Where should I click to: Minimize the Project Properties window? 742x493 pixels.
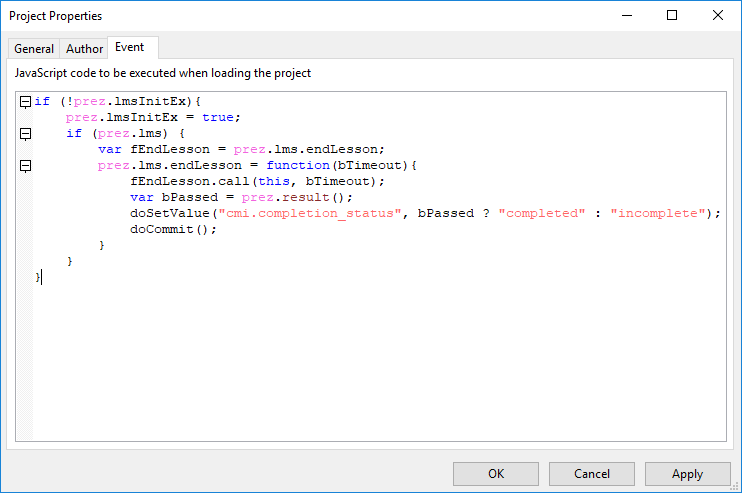click(x=627, y=16)
